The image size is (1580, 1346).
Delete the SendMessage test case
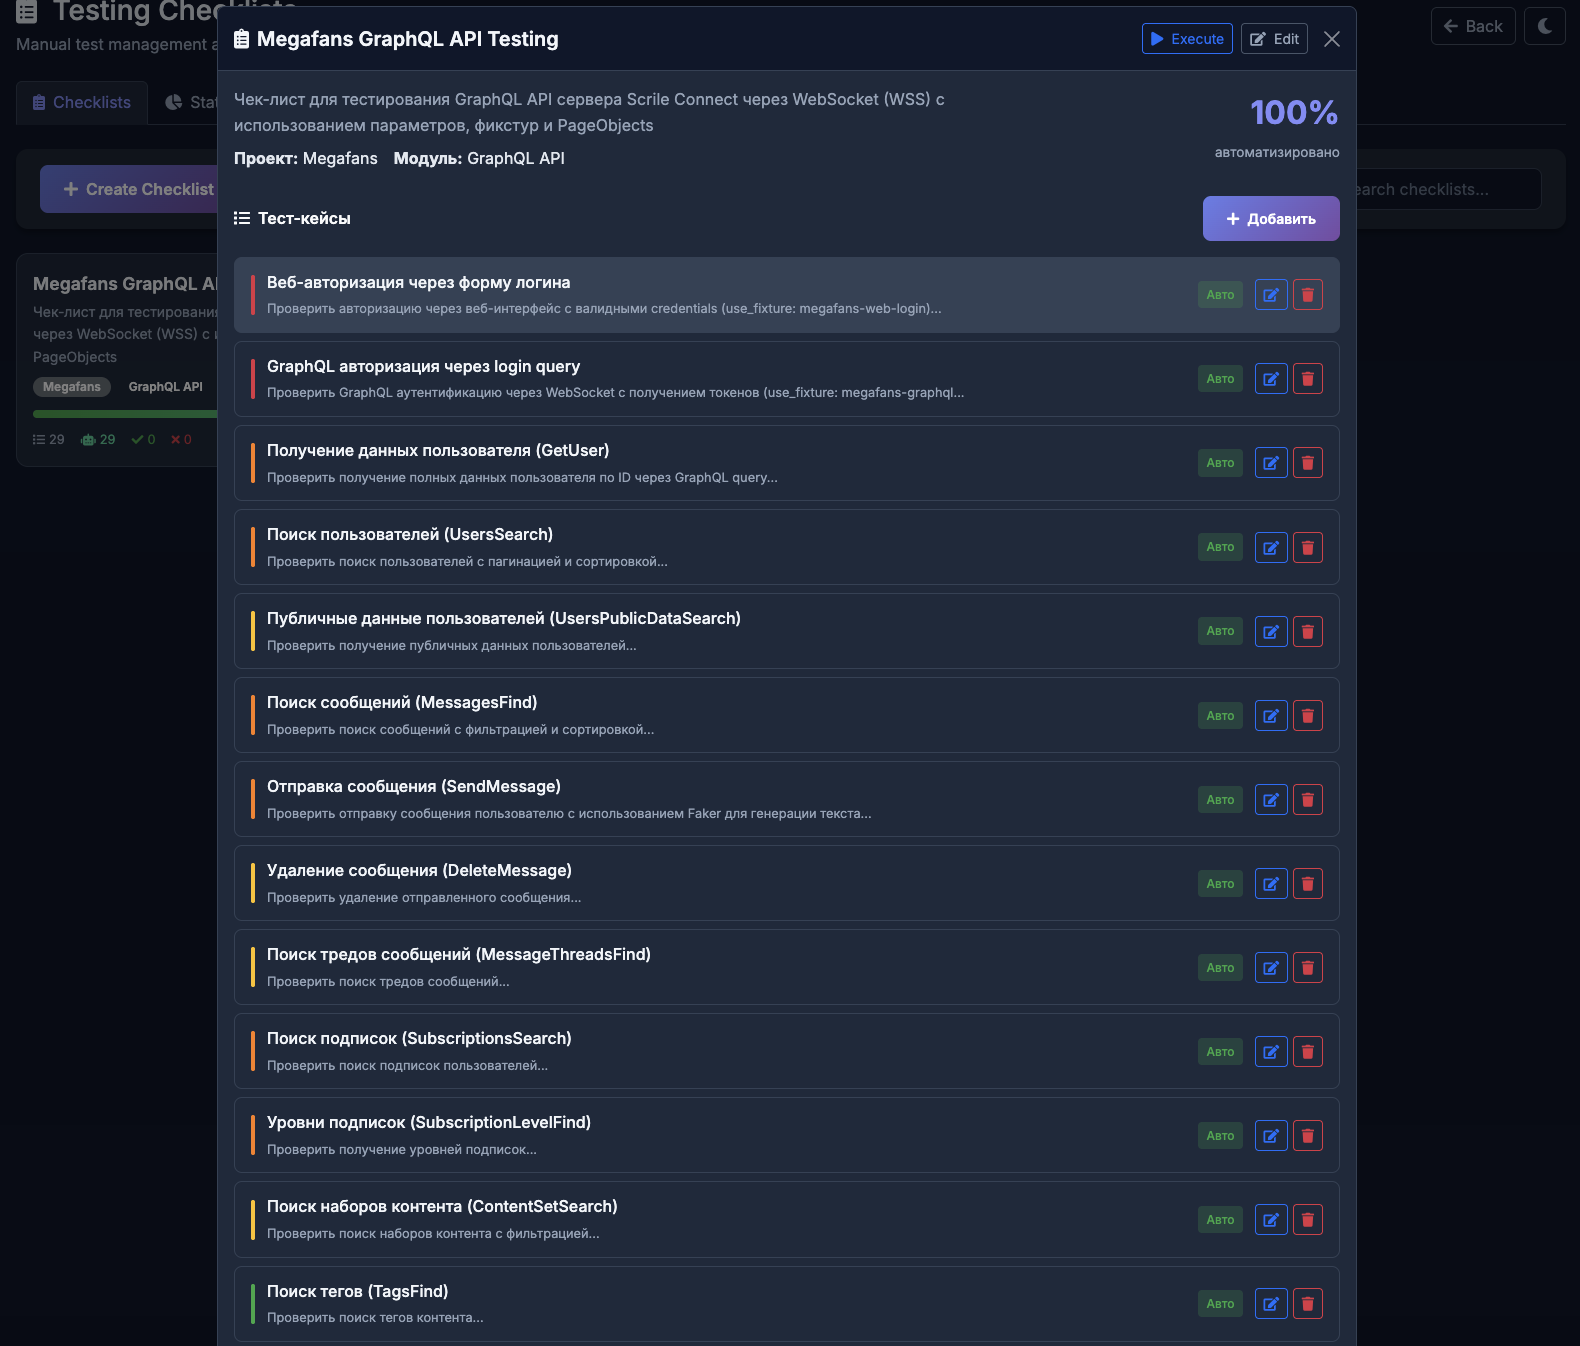pyautogui.click(x=1308, y=799)
